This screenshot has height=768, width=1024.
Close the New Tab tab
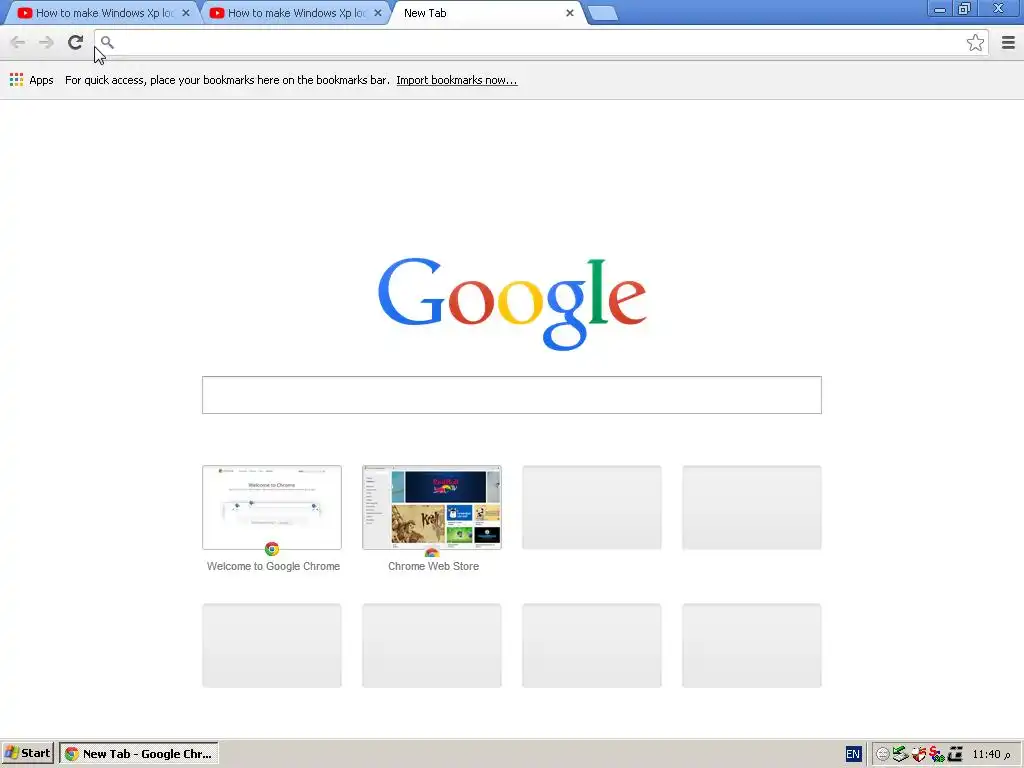[569, 13]
